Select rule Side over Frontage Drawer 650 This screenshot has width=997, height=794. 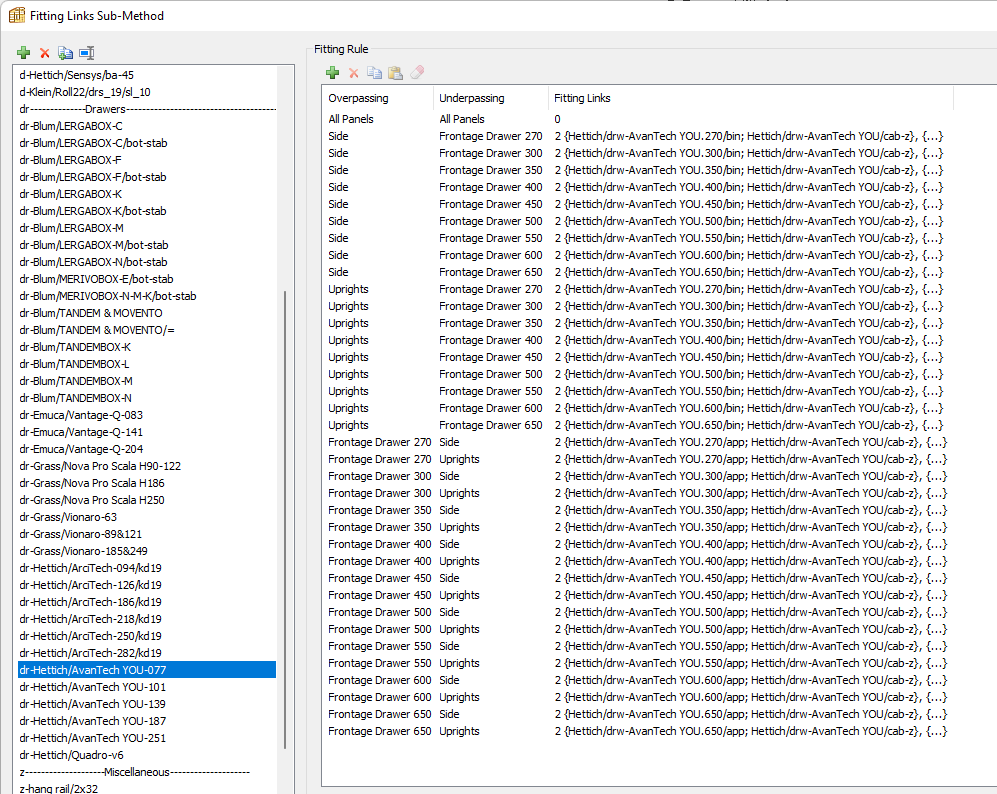(x=638, y=272)
